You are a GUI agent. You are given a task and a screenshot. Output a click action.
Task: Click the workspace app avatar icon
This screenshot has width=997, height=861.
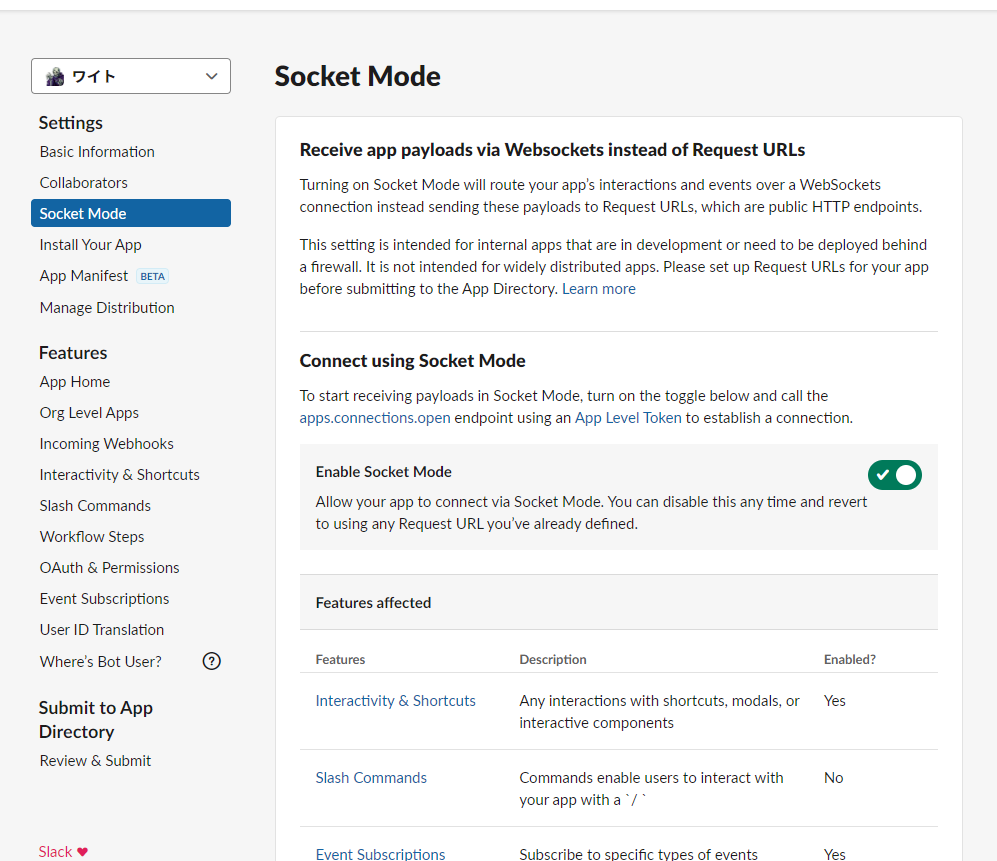[55, 76]
